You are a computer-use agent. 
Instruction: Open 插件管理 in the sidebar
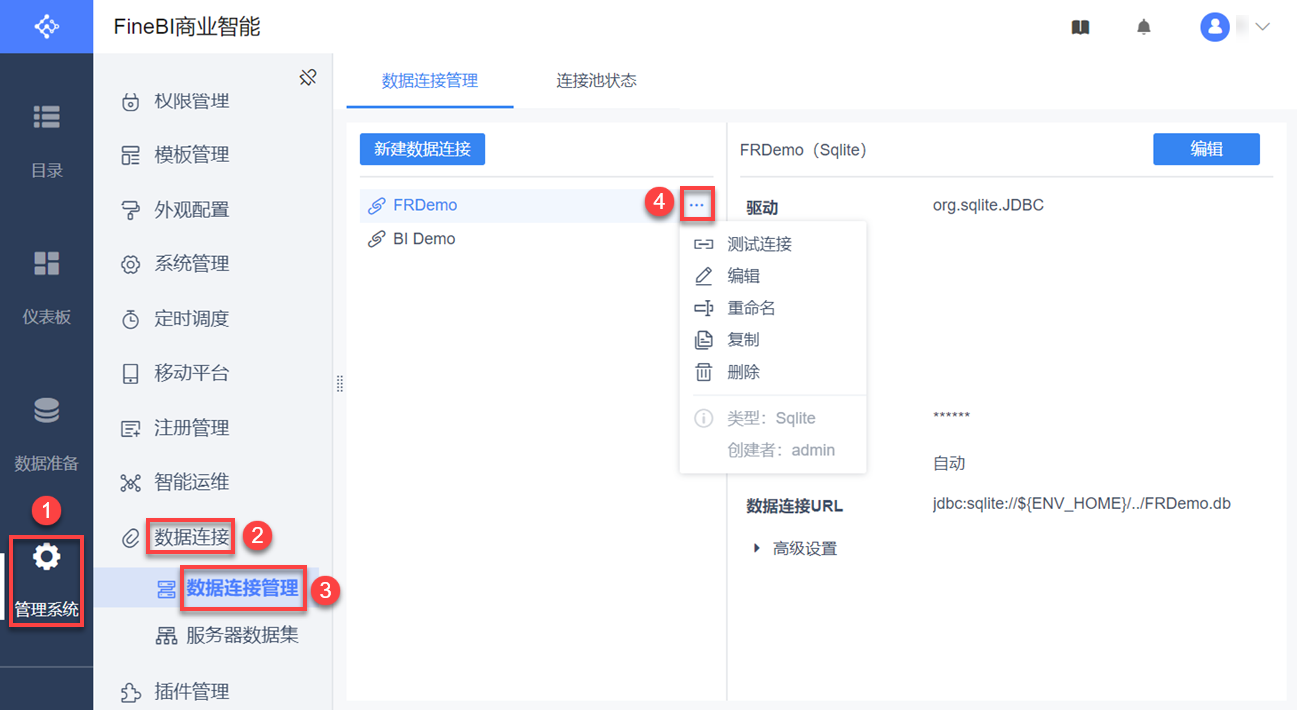point(191,691)
